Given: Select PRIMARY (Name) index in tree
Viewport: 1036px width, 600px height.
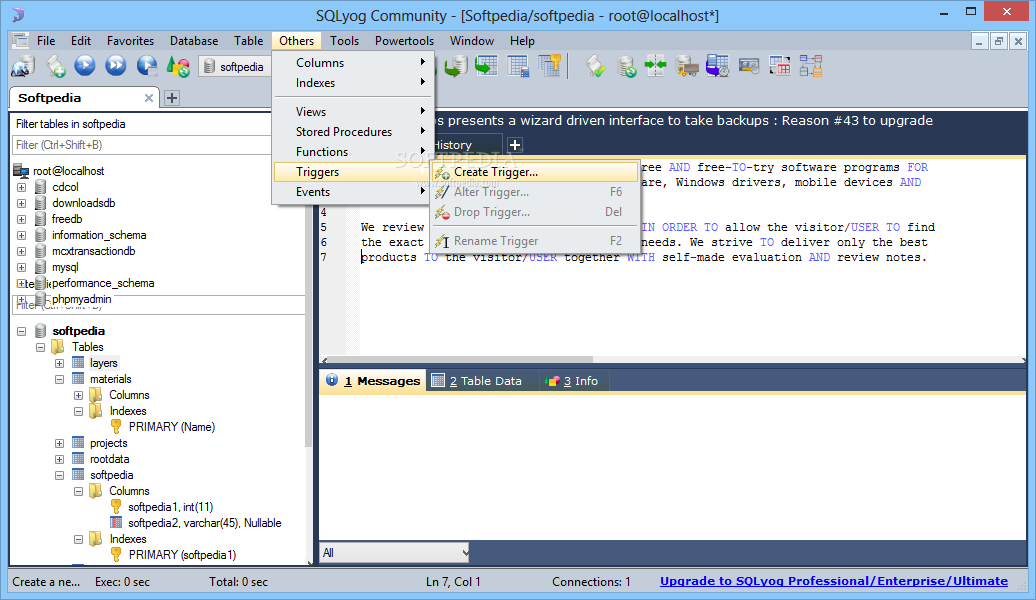Looking at the screenshot, I should [172, 427].
